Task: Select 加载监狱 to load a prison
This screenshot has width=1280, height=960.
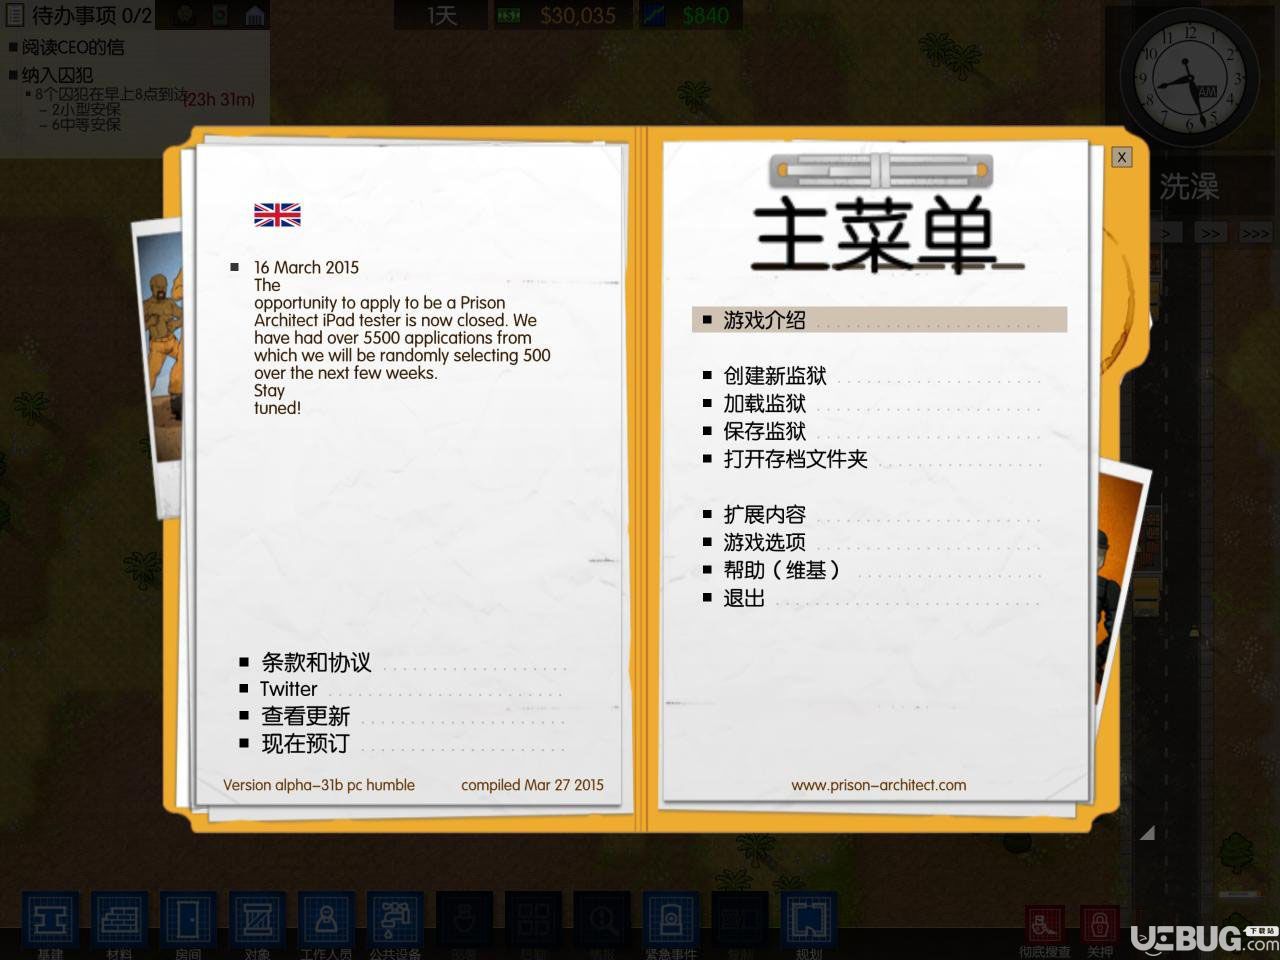Action: 765,404
